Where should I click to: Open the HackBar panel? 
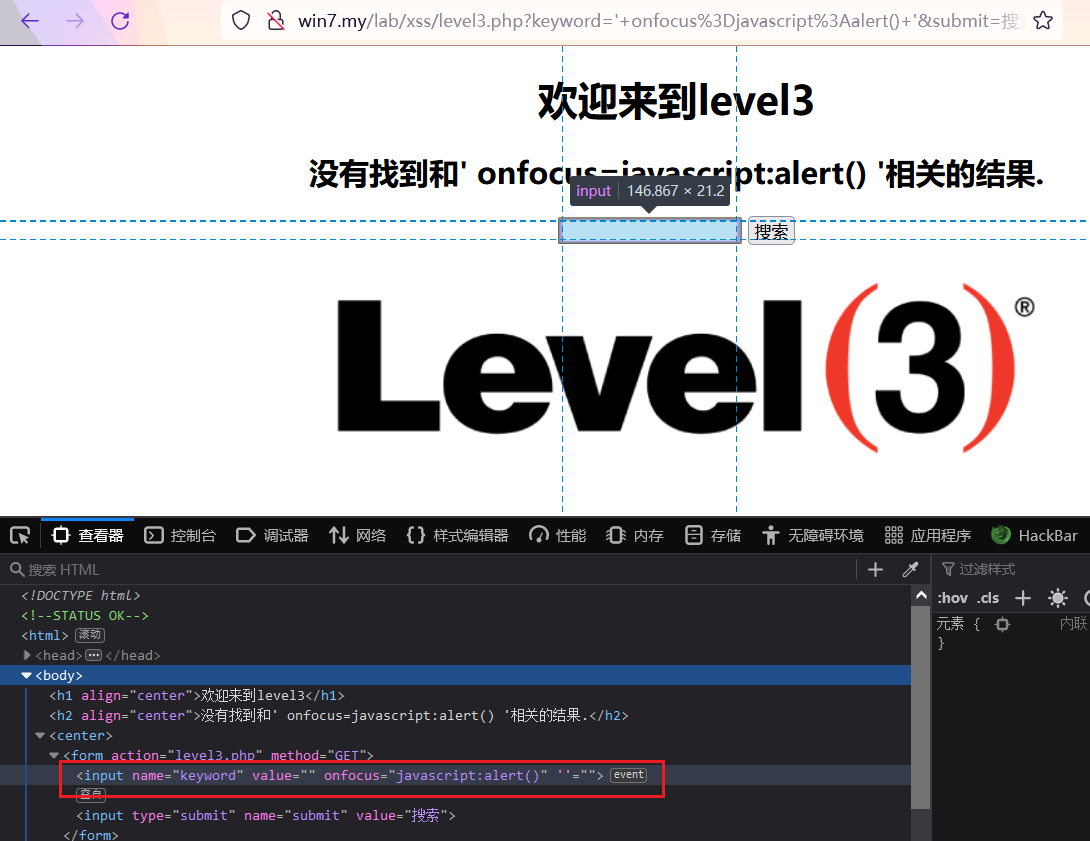click(x=1035, y=535)
